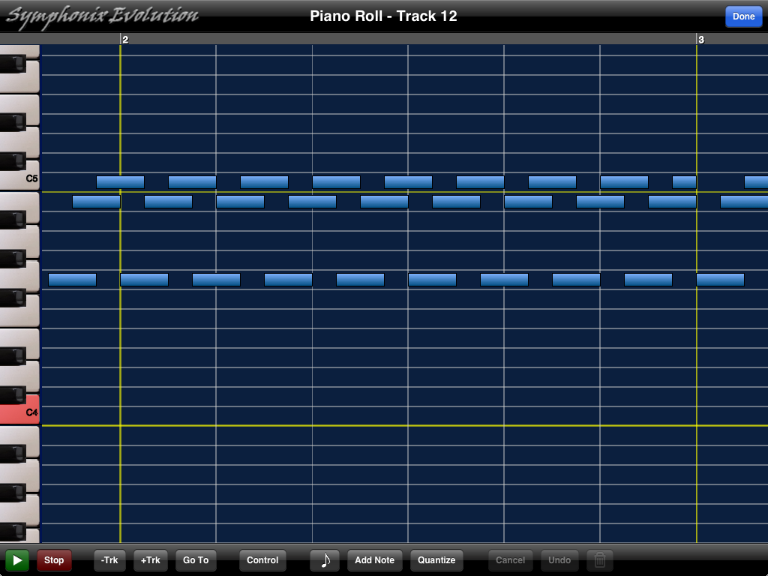Open the Control menu
Screen dimensions: 768x576
pos(262,560)
